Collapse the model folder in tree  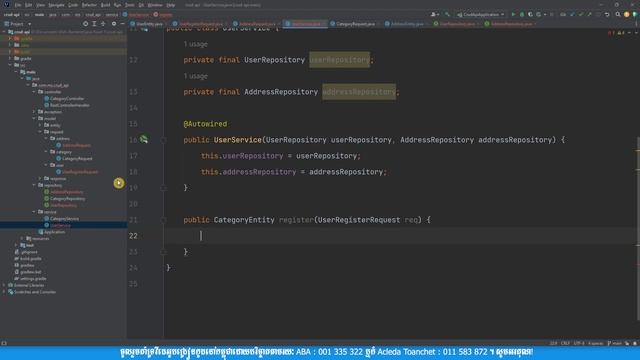tap(34, 118)
